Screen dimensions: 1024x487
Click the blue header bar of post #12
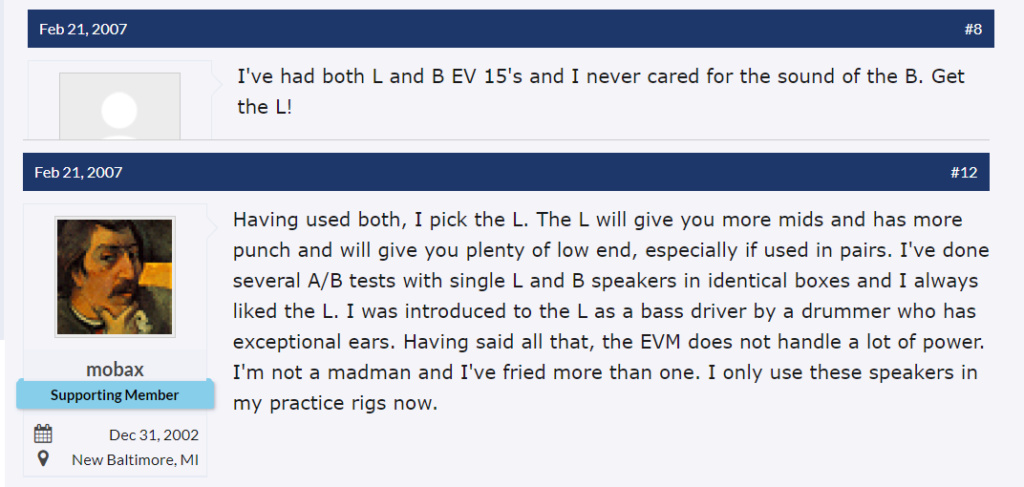(506, 172)
